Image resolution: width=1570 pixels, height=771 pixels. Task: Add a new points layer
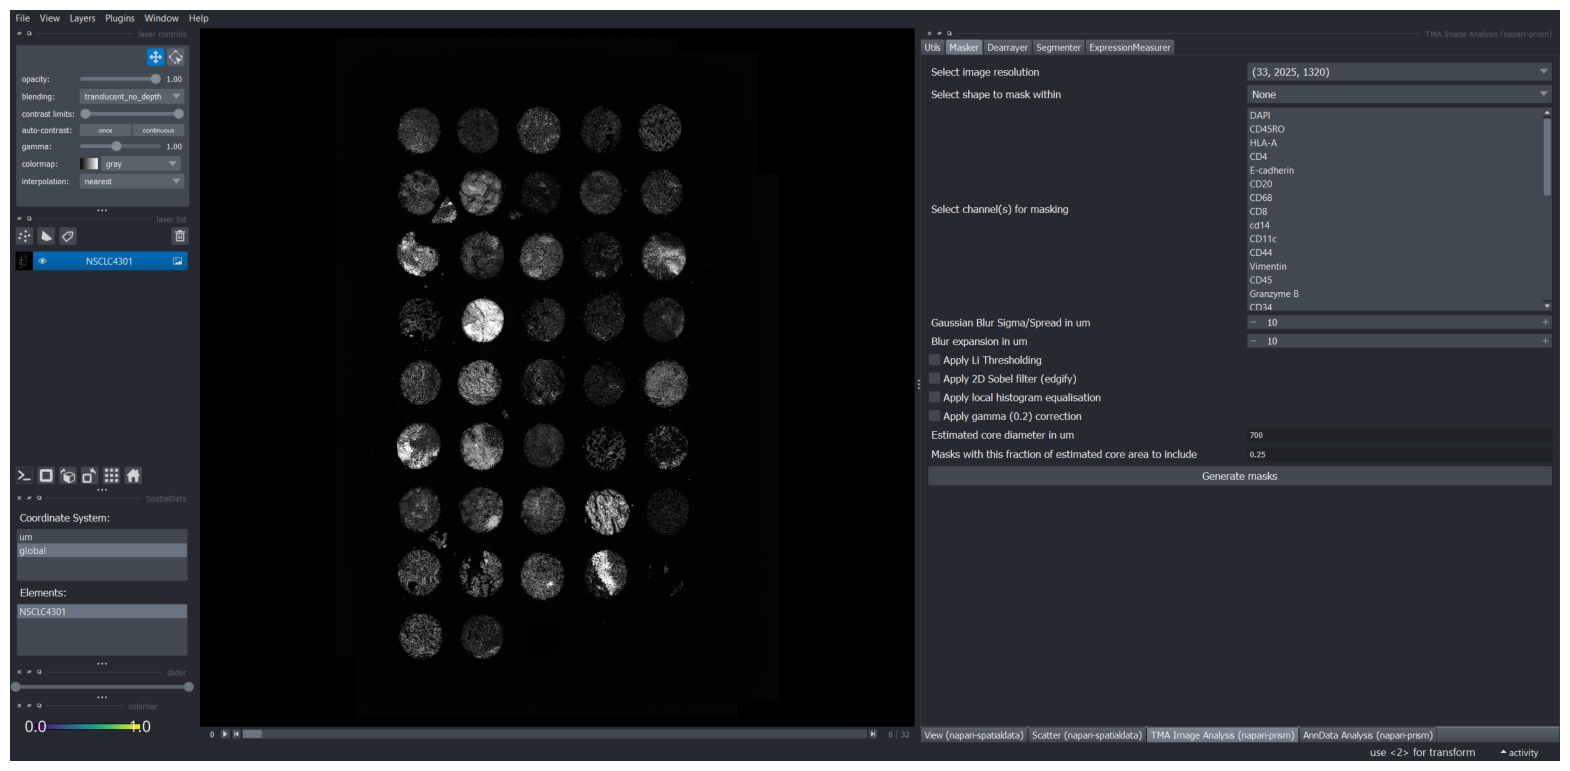[x=25, y=236]
